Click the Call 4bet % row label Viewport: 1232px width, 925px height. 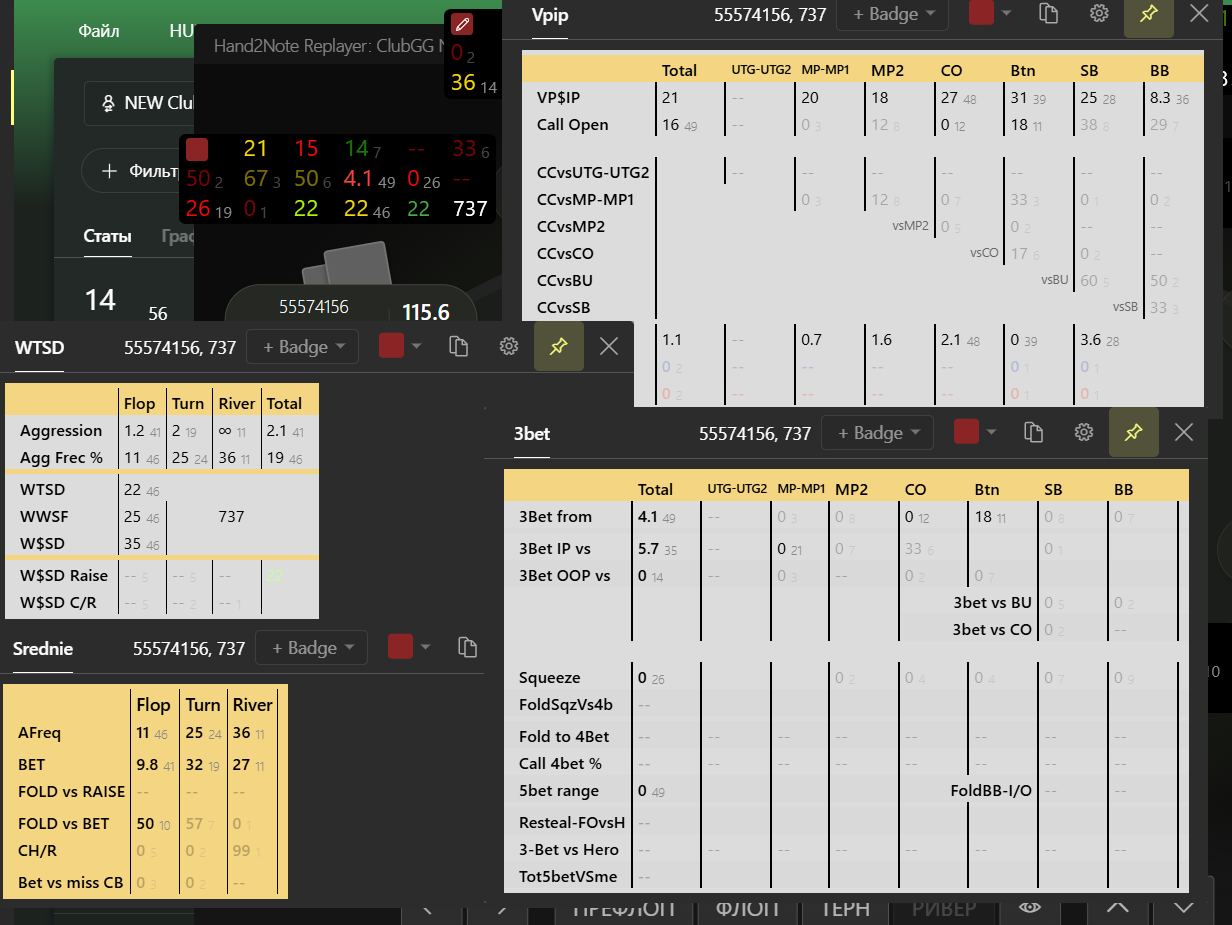click(x=560, y=764)
